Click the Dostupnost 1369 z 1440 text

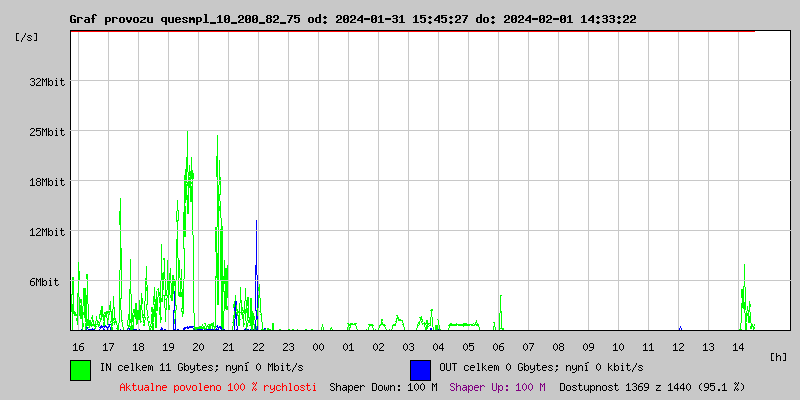pos(652,386)
